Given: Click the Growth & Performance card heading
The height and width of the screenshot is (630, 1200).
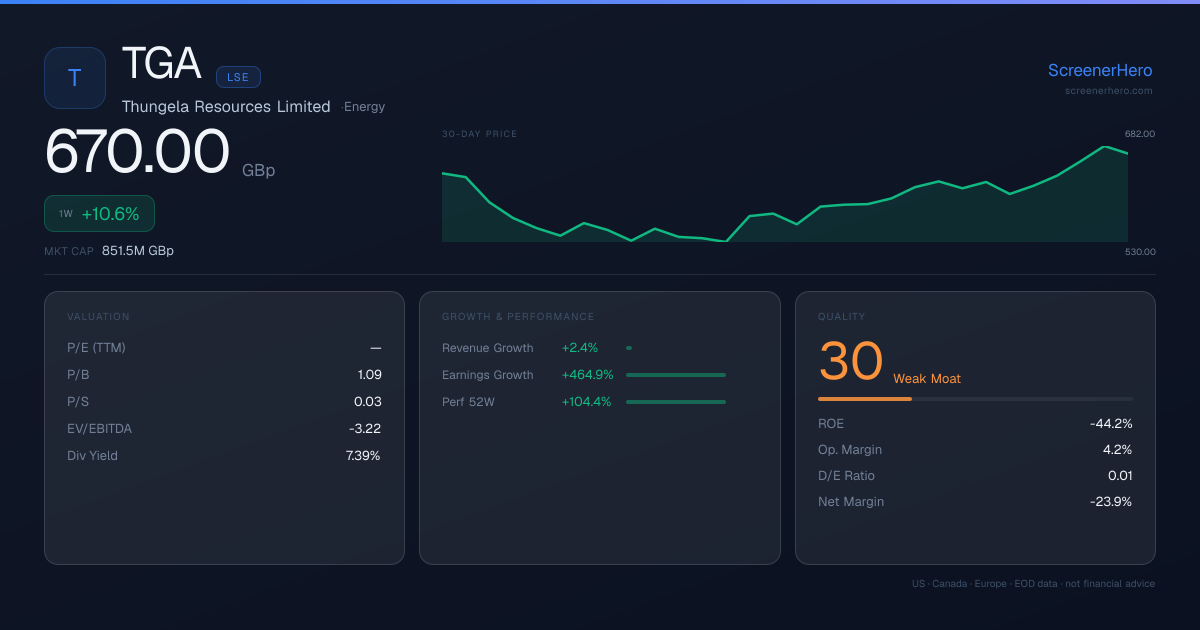Looking at the screenshot, I should point(518,317).
